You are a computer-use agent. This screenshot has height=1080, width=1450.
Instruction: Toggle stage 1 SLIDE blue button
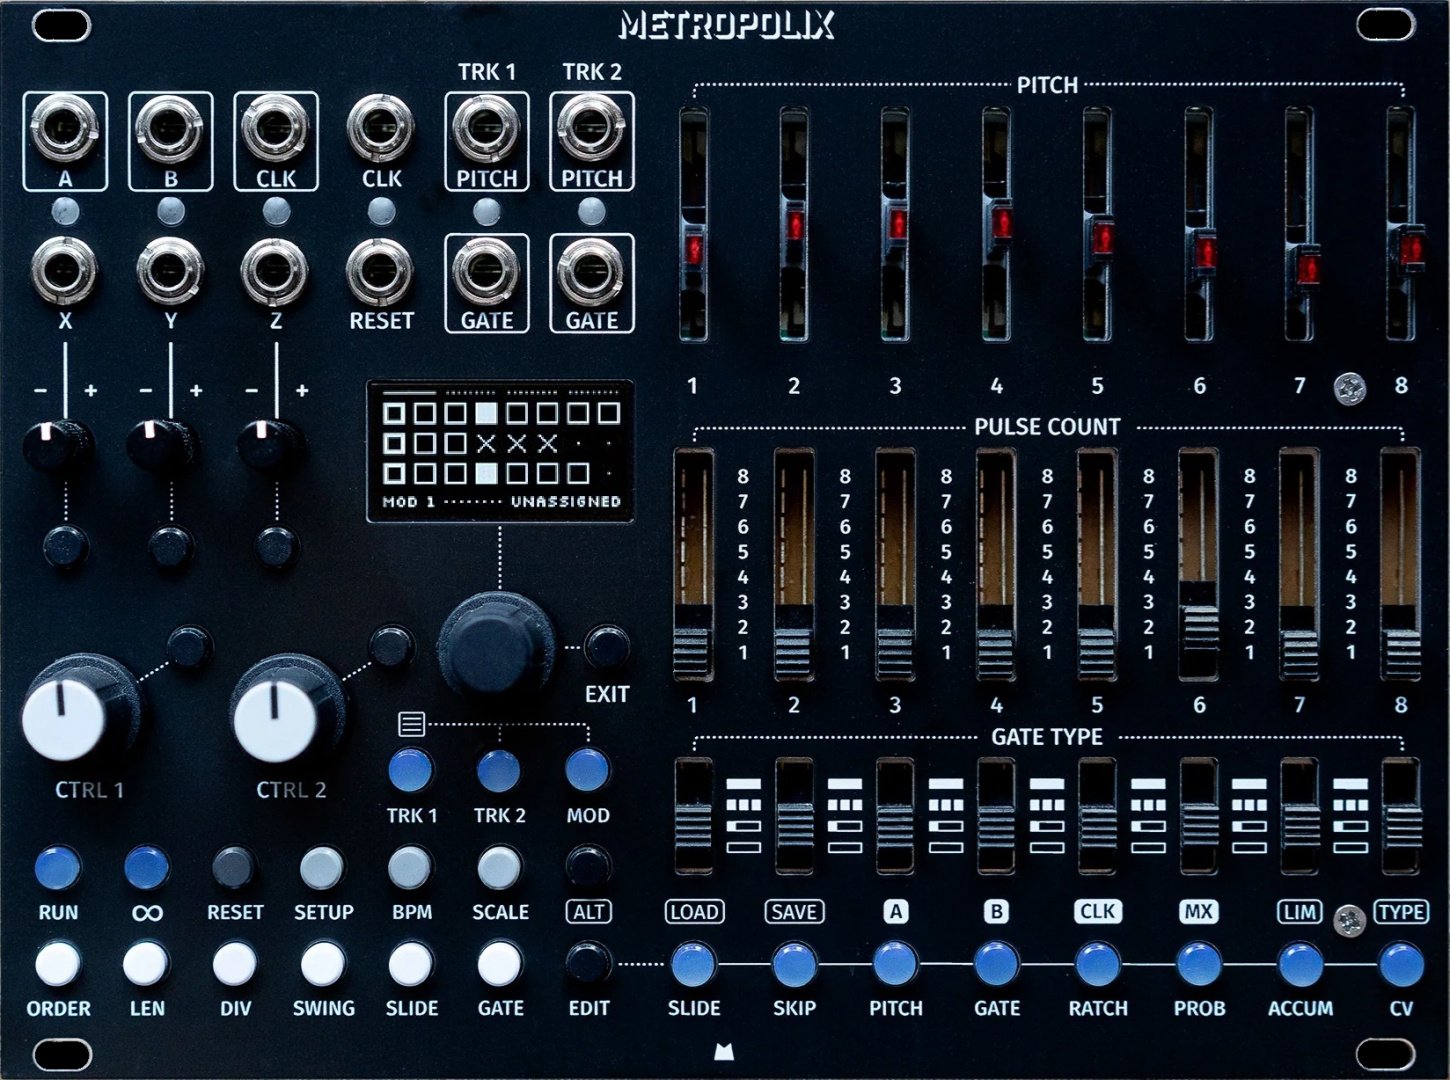coord(693,964)
